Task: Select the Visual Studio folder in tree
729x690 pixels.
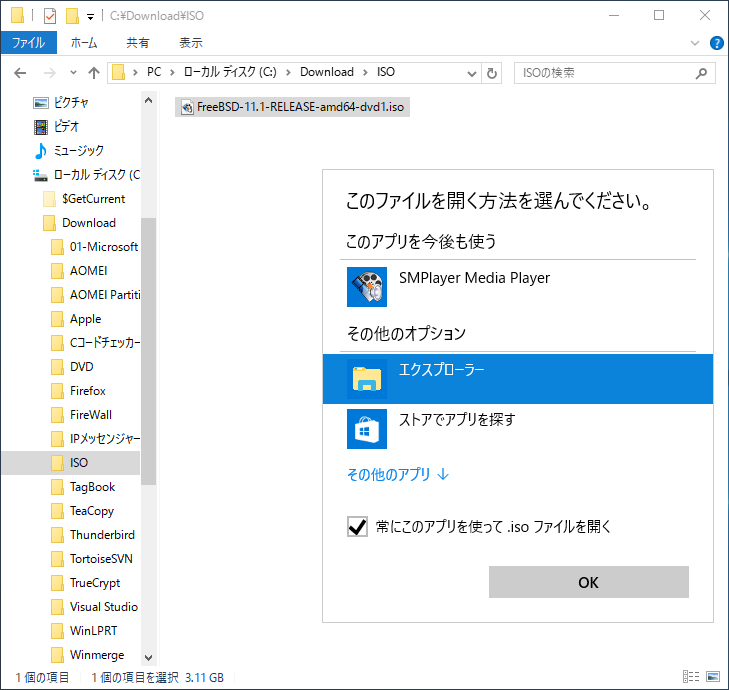Action: pyautogui.click(x=94, y=607)
